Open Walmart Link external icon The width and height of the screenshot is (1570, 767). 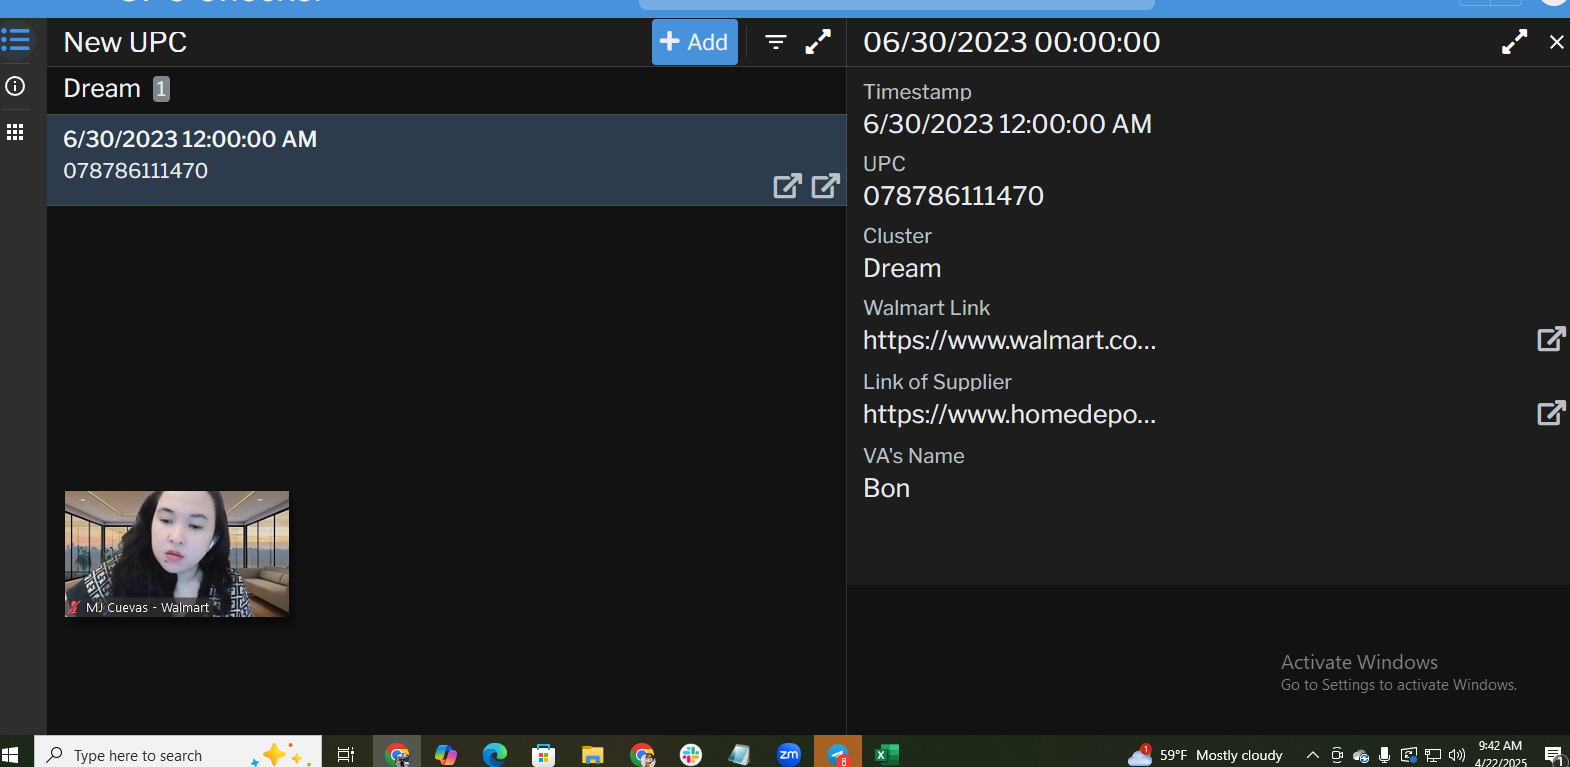[1550, 340]
